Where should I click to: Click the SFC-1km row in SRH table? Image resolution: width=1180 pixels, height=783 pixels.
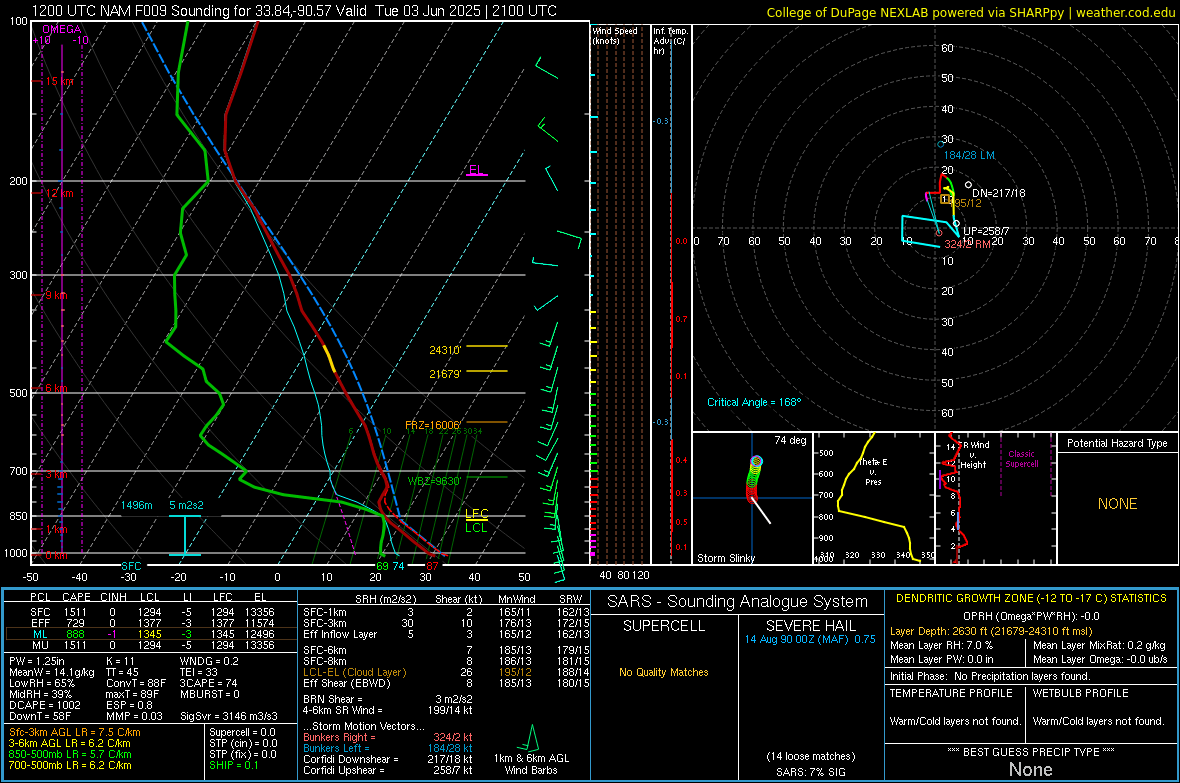coord(446,612)
